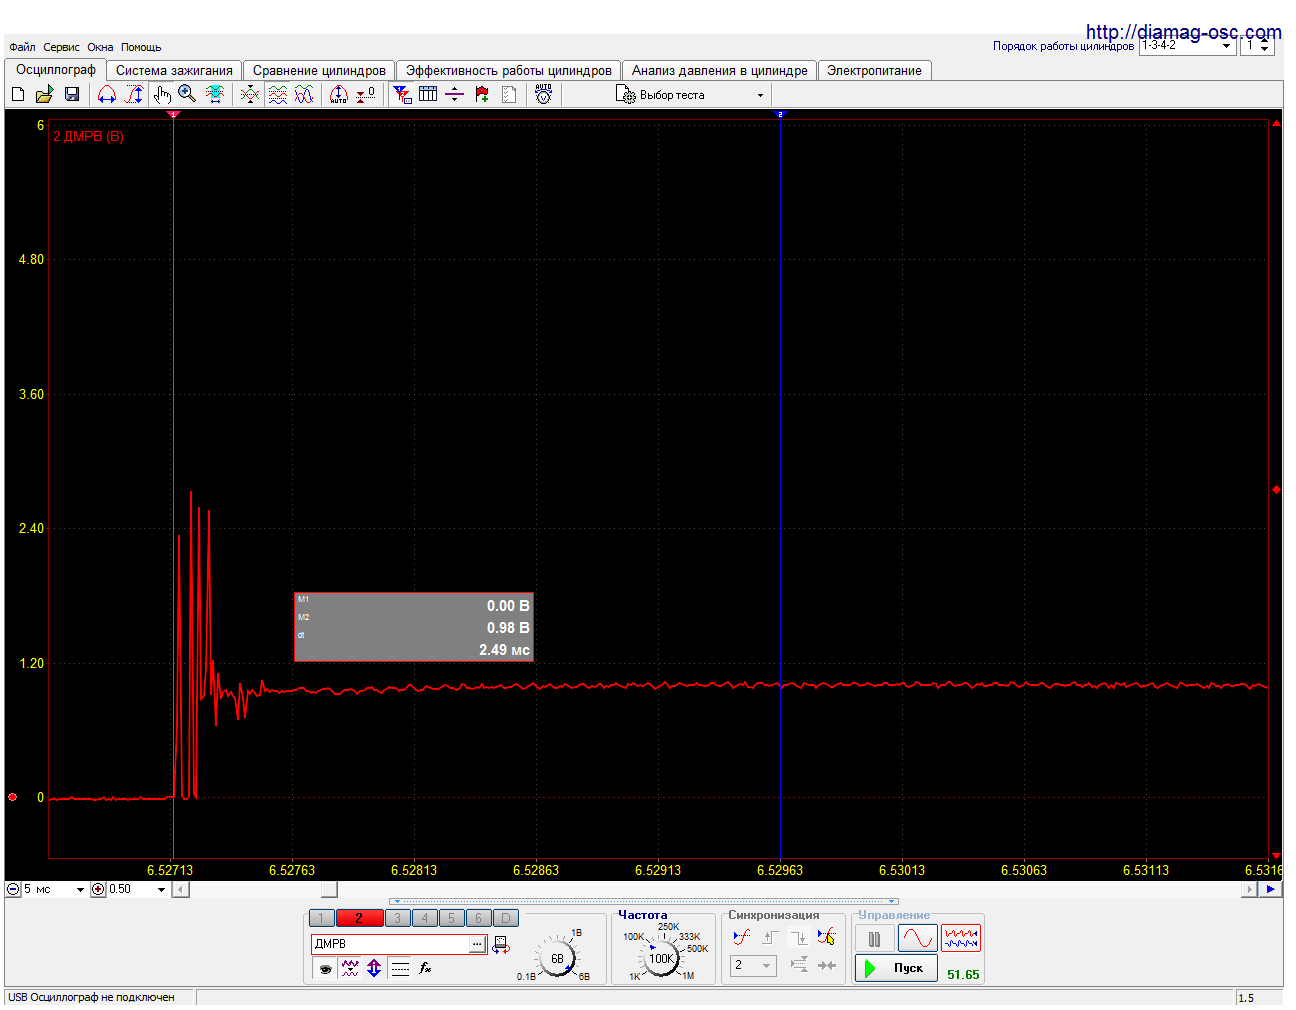
Task: Open the diamag-osc.com link
Action: pyautogui.click(x=1183, y=32)
